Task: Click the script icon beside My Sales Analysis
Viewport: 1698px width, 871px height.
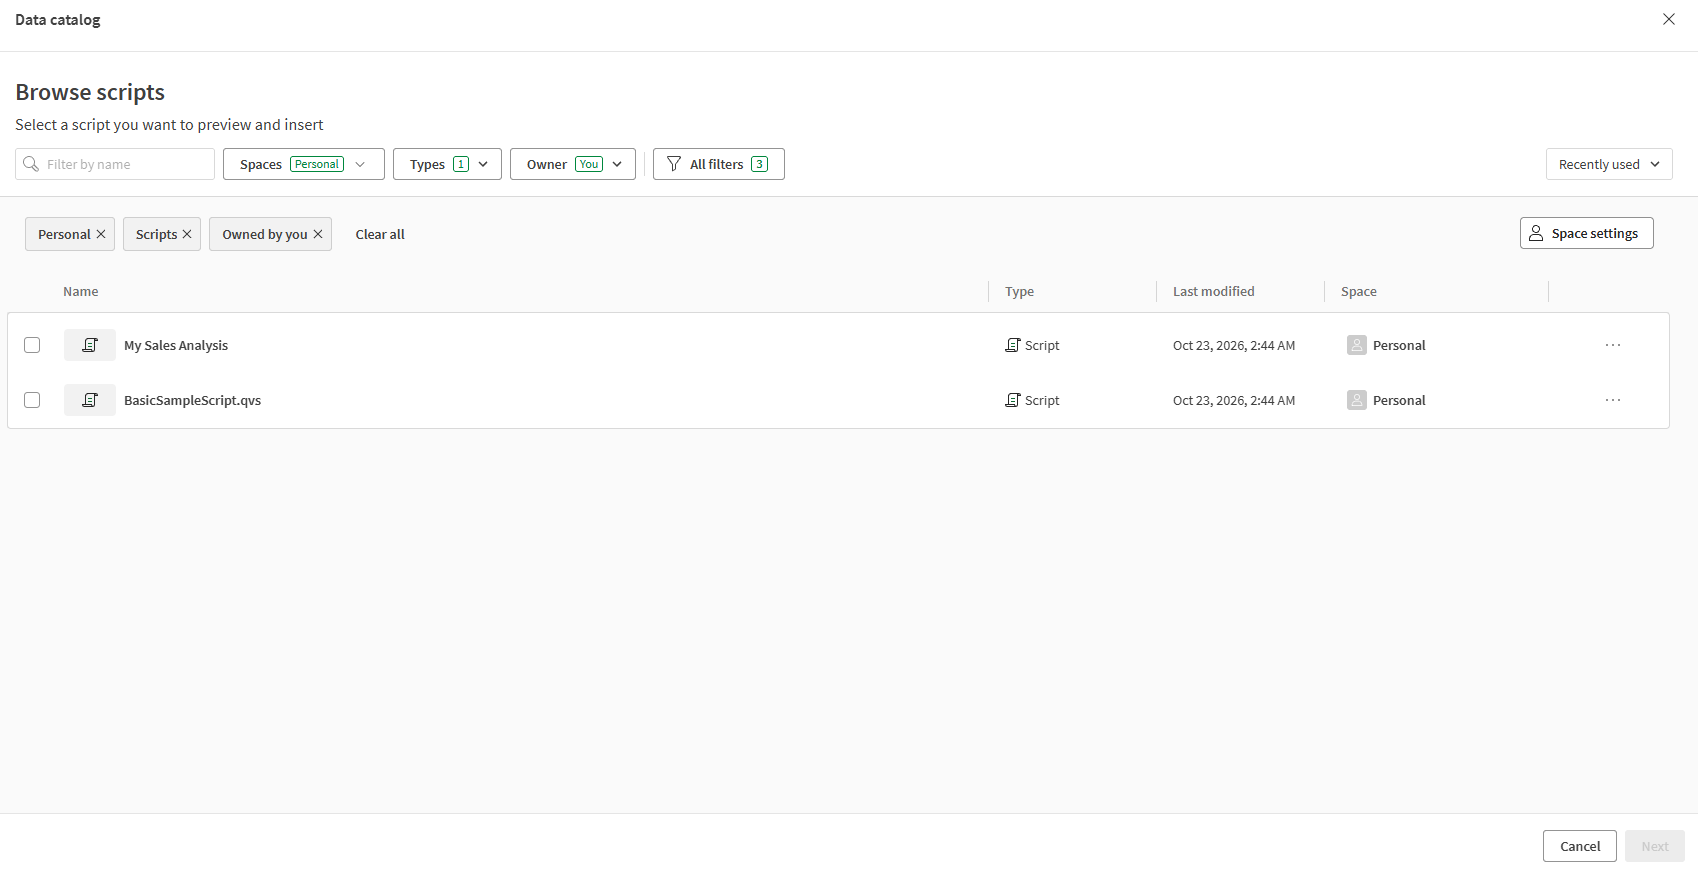Action: click(x=90, y=345)
